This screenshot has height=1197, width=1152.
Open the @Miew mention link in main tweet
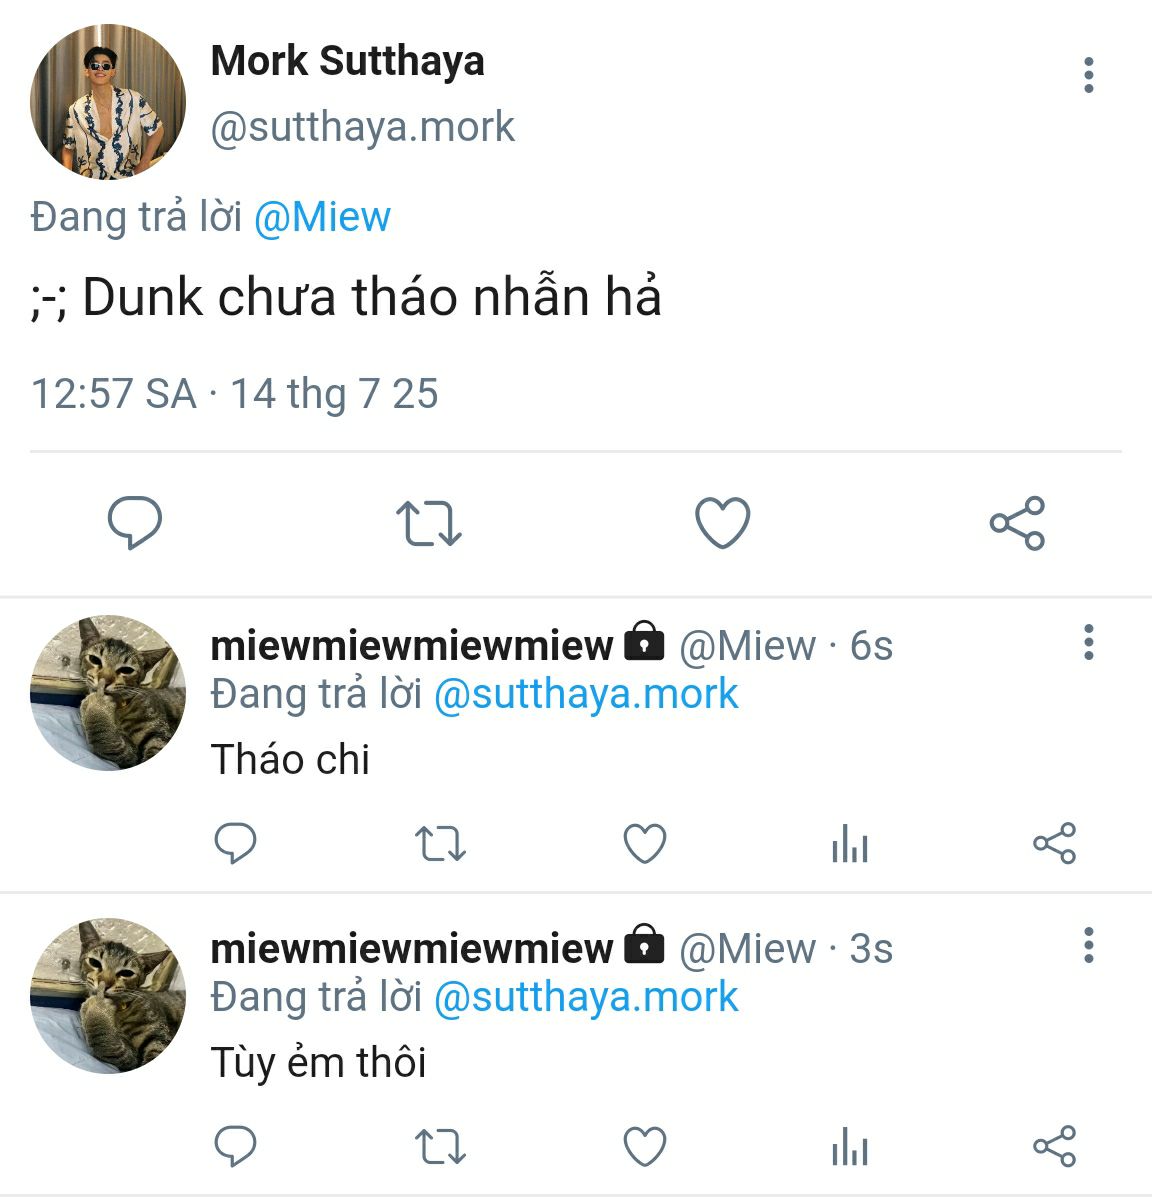(322, 217)
